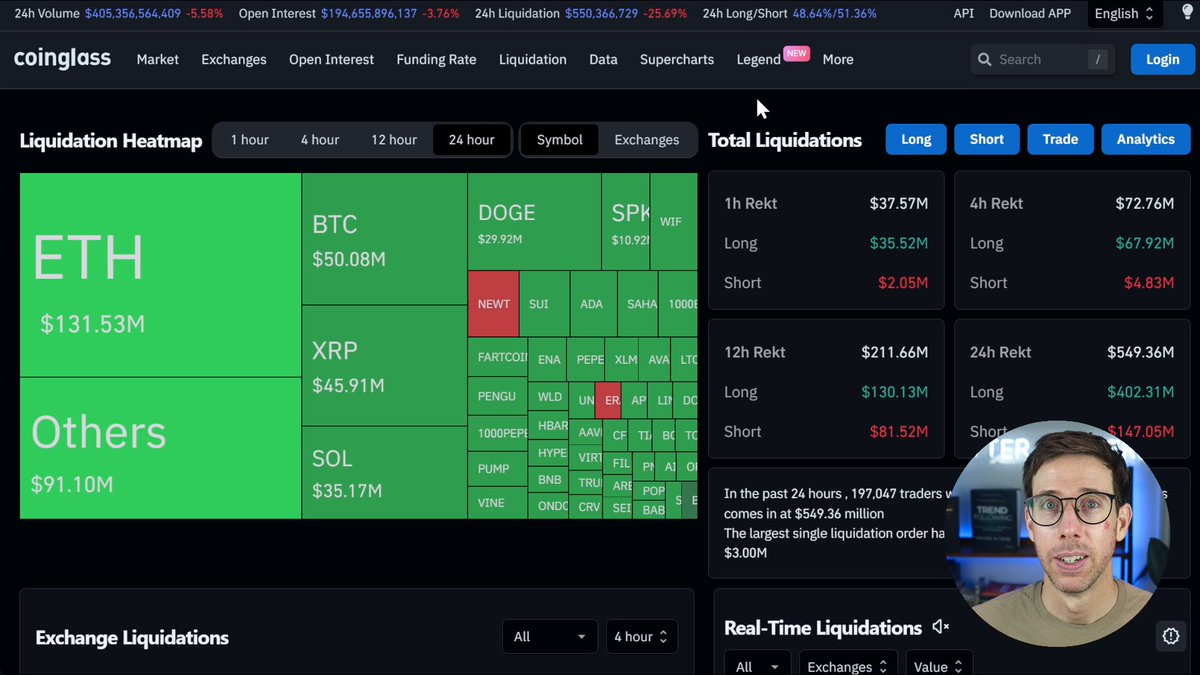
Task: Click the Short liquidations button
Action: [986, 140]
